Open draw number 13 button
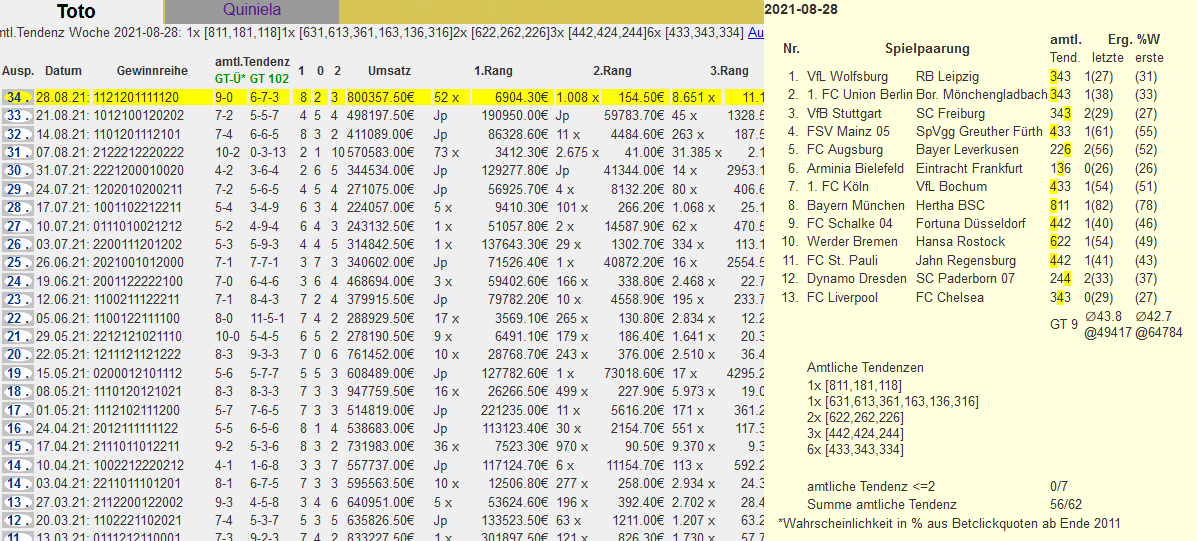Viewport: 1197px width, 541px height. pos(18,501)
